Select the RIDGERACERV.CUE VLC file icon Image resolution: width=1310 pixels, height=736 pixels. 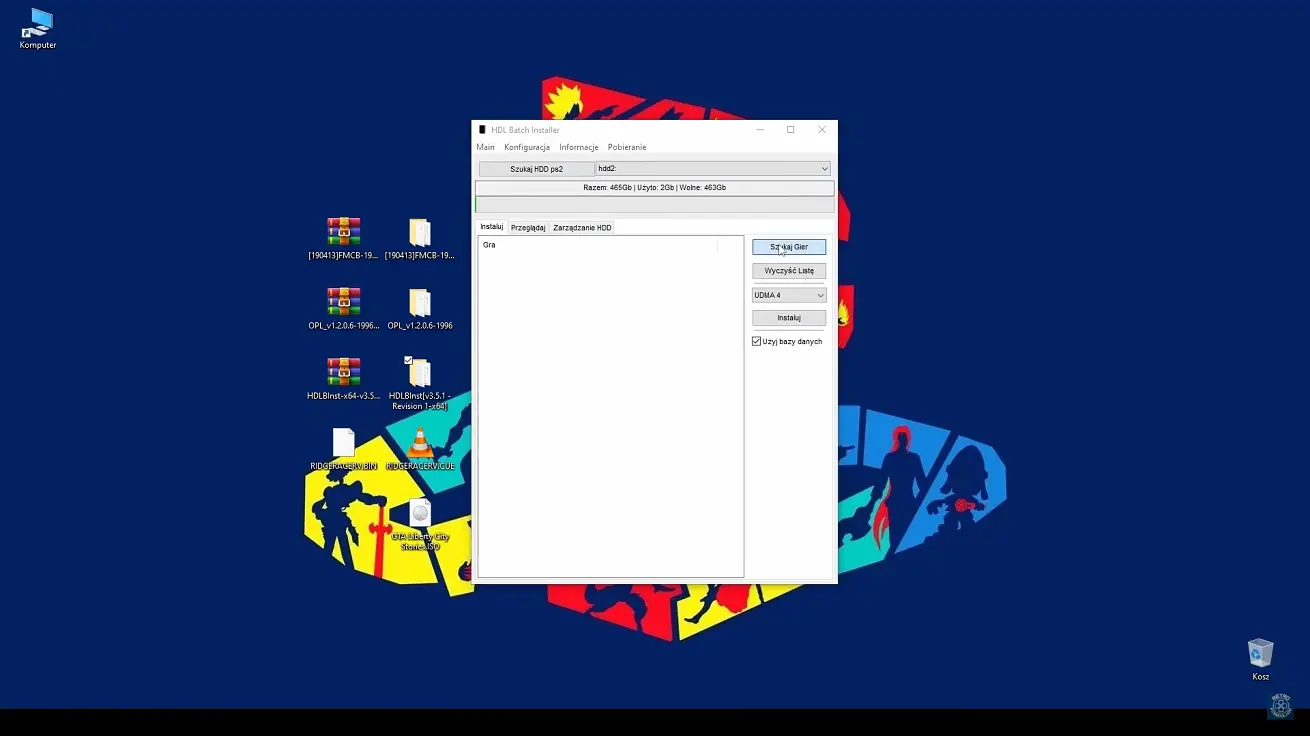(x=420, y=442)
